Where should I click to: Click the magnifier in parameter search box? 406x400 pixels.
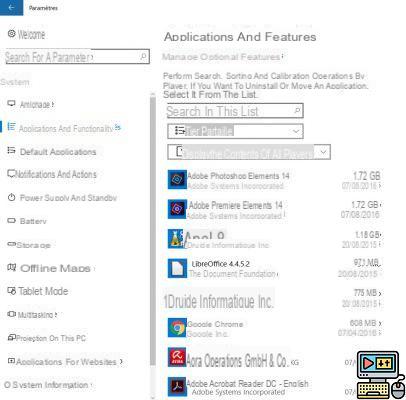tap(143, 56)
